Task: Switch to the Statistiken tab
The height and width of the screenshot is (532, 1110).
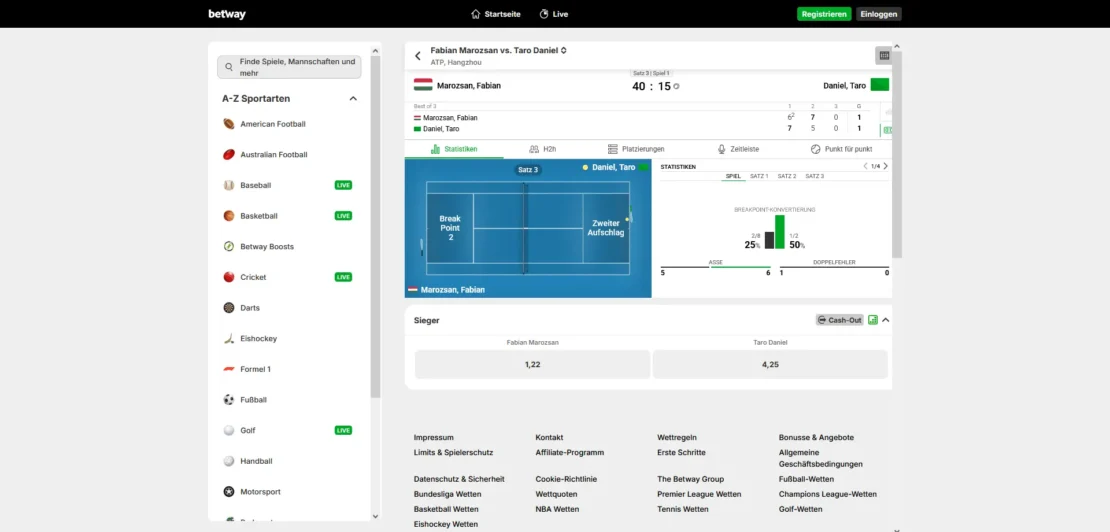Action: pyautogui.click(x=454, y=149)
